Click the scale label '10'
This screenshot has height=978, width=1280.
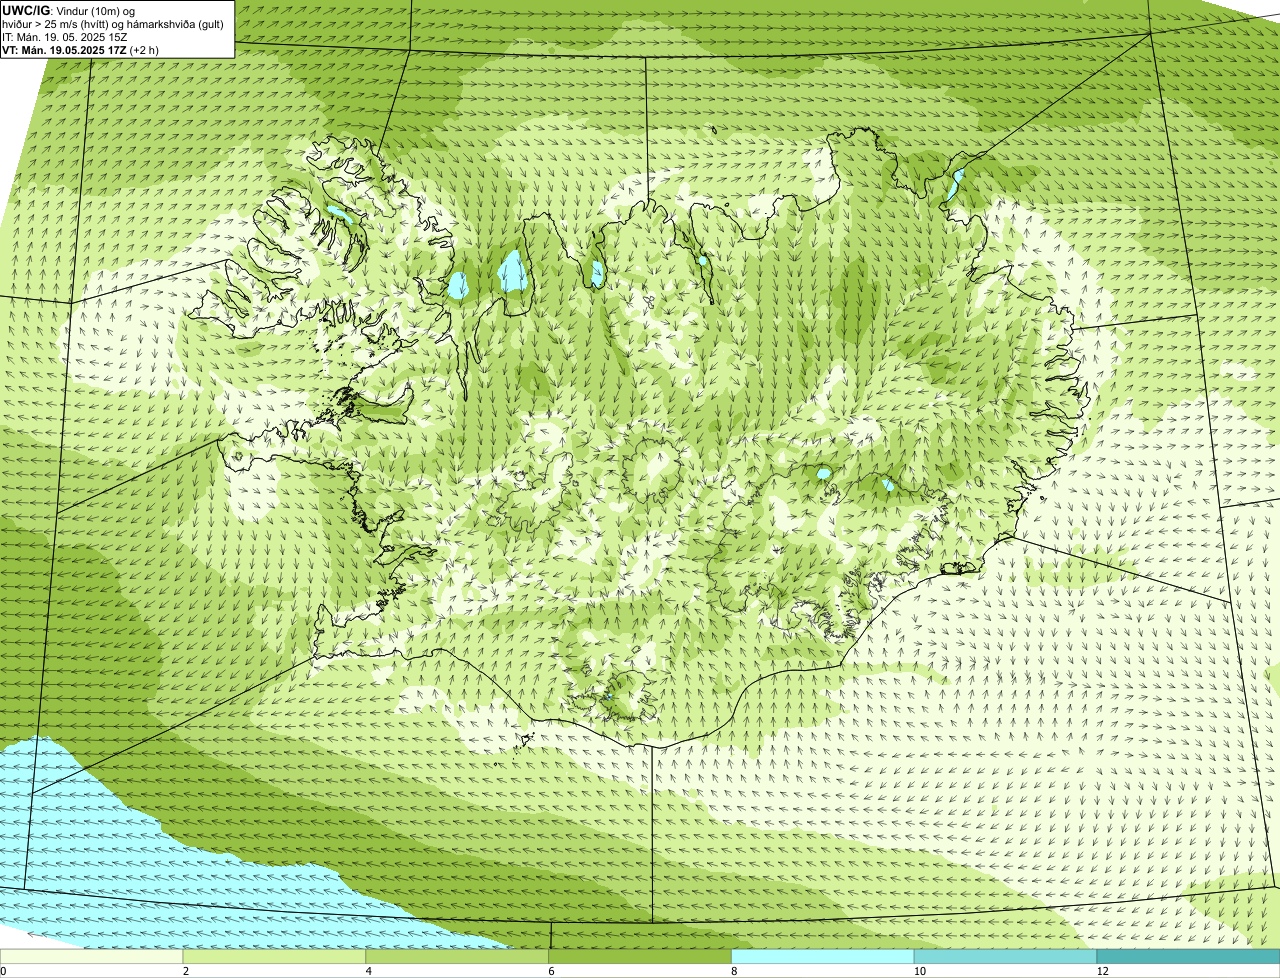coord(918,971)
